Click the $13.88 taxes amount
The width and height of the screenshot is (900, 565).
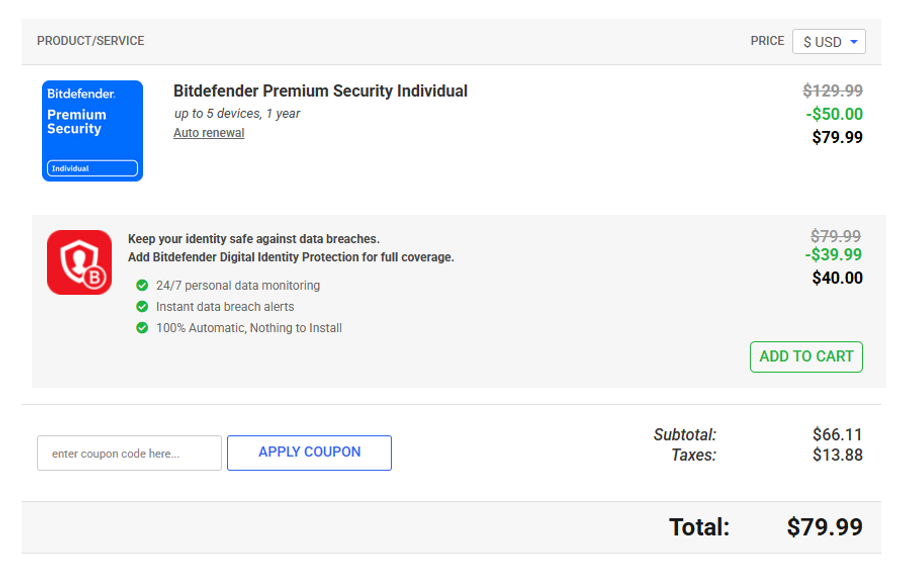tap(837, 455)
